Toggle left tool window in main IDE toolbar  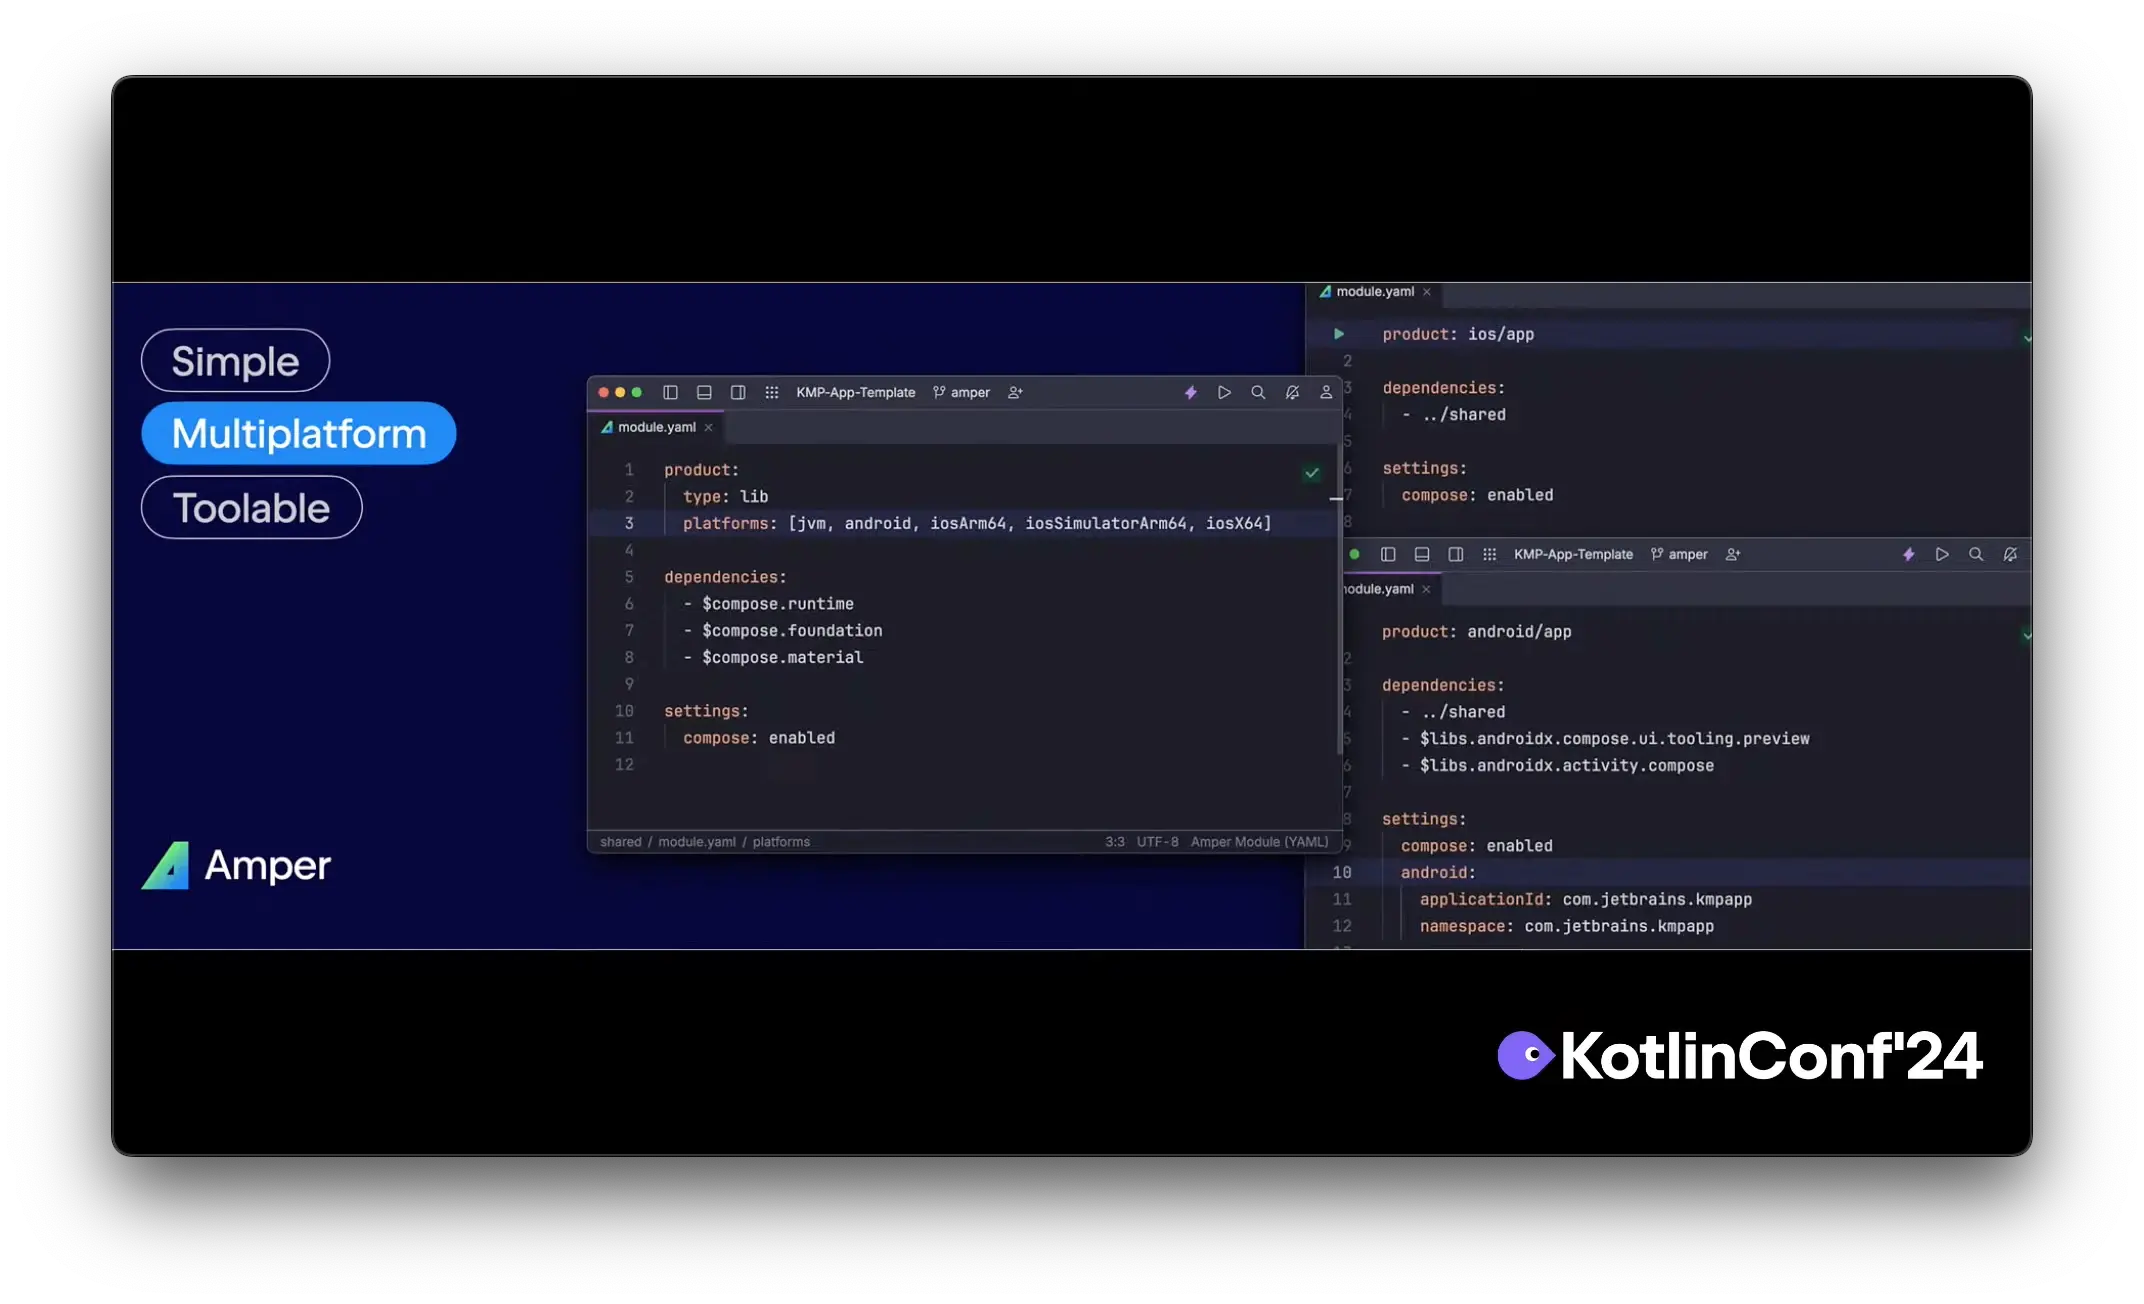(x=670, y=393)
